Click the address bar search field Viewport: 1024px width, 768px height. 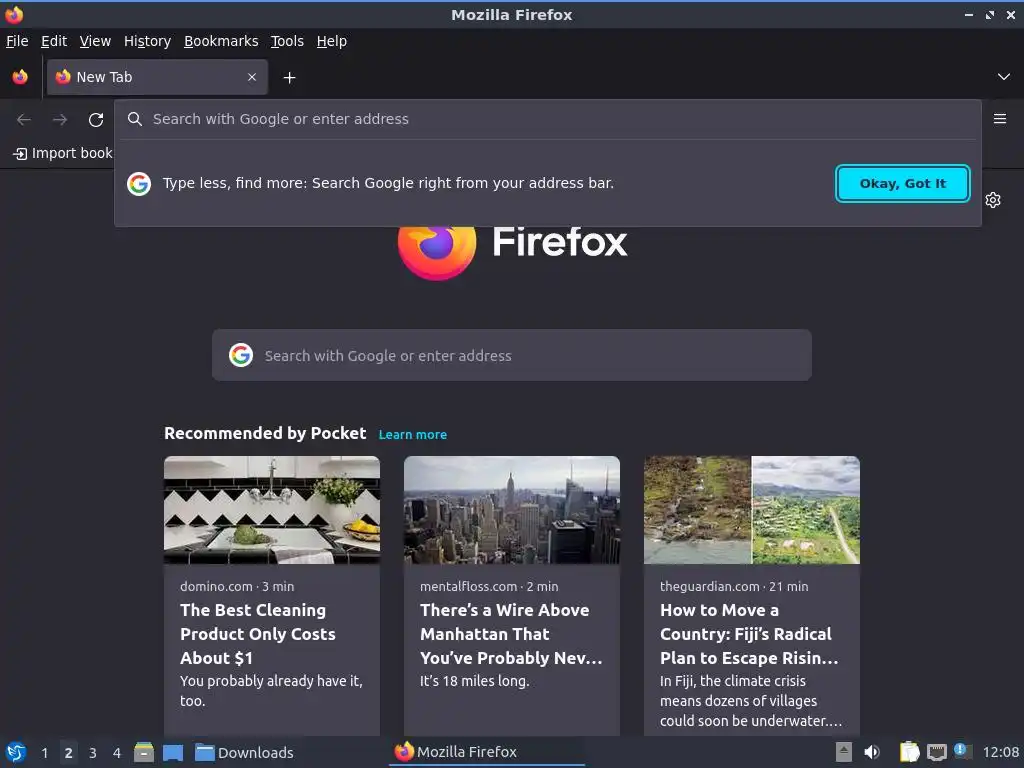pyautogui.click(x=547, y=119)
